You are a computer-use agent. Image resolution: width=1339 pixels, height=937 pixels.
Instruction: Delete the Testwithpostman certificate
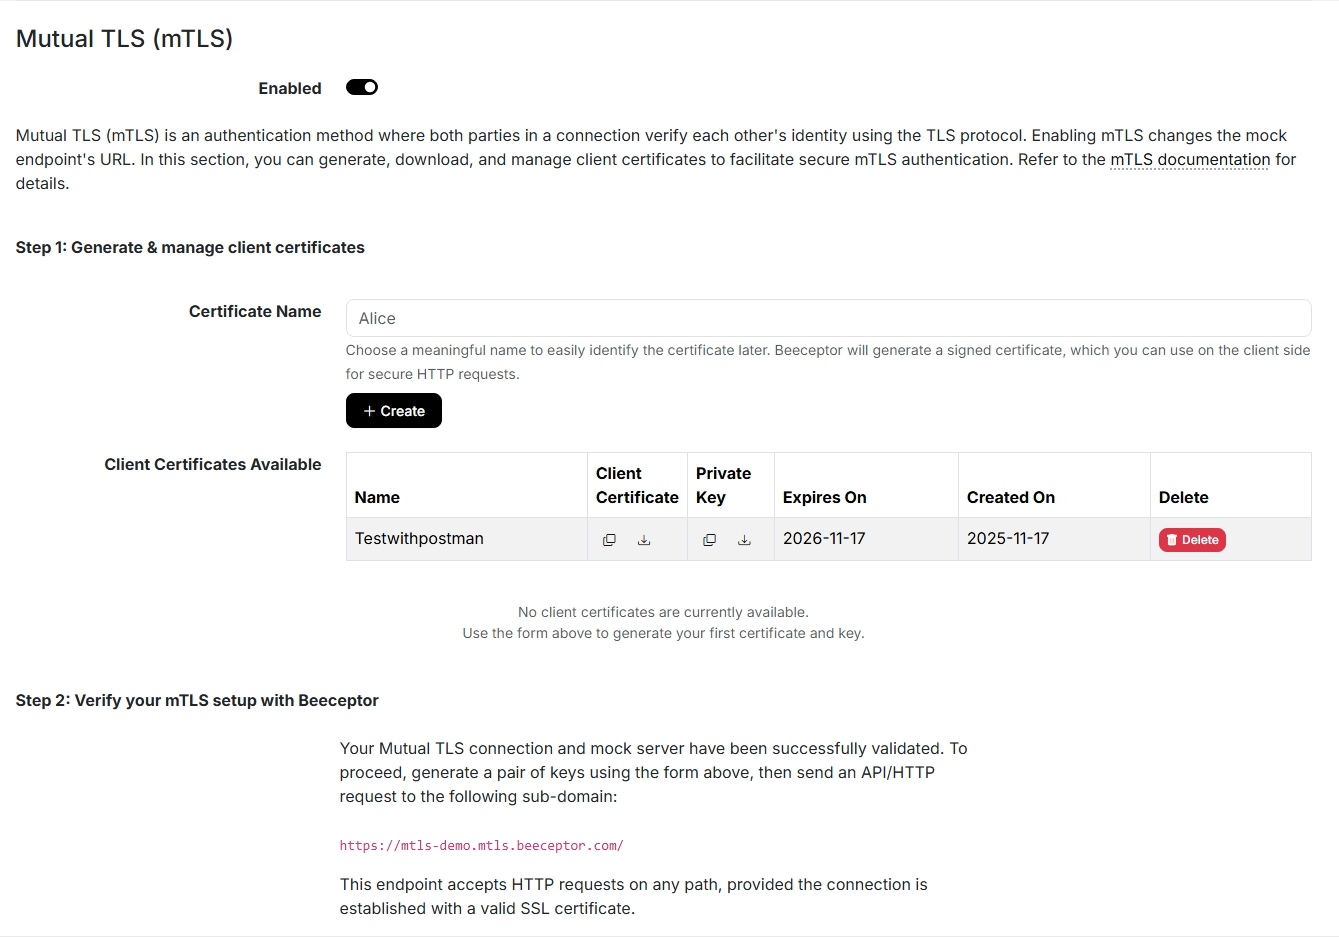(1192, 539)
